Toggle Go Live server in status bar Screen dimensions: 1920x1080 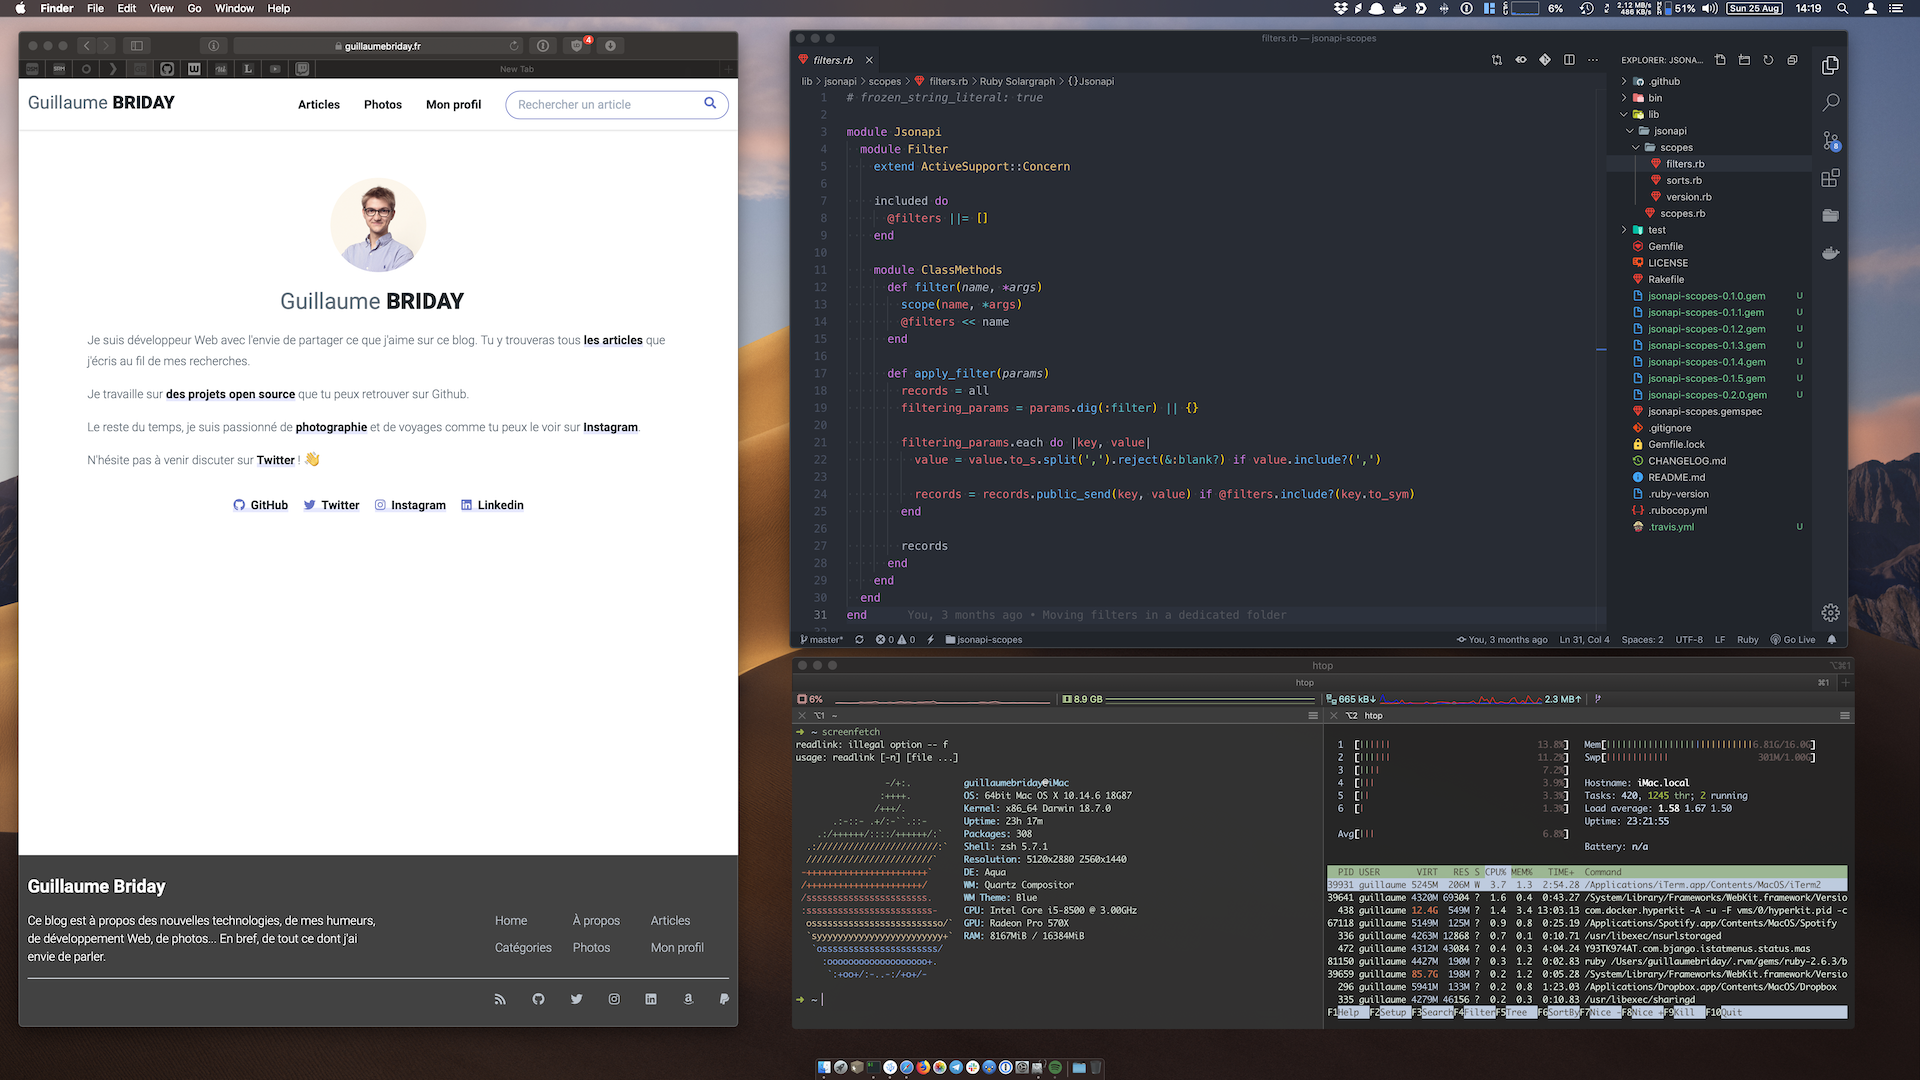[1793, 640]
